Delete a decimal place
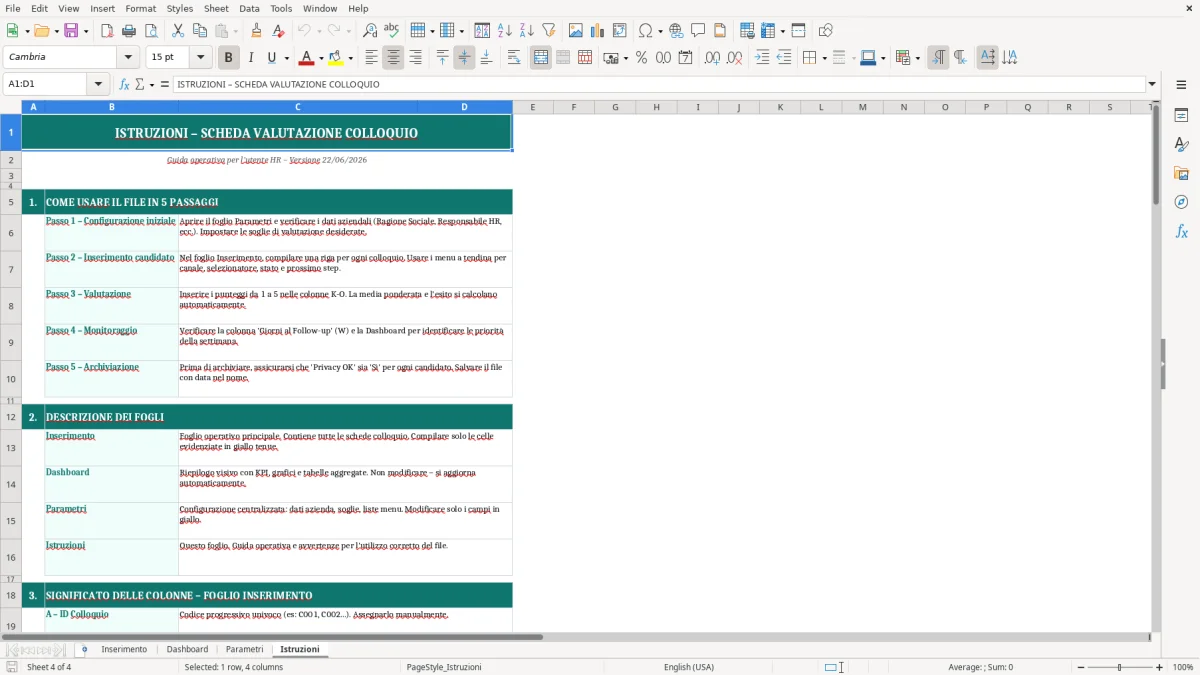Screen dimensions: 1200x675 pyautogui.click(x=734, y=58)
